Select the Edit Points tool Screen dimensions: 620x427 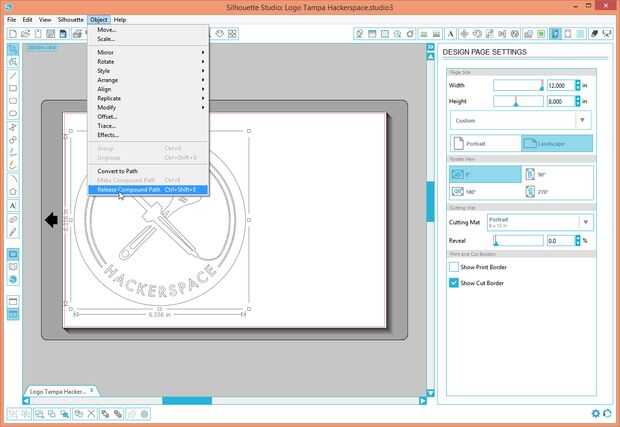pos(13,62)
